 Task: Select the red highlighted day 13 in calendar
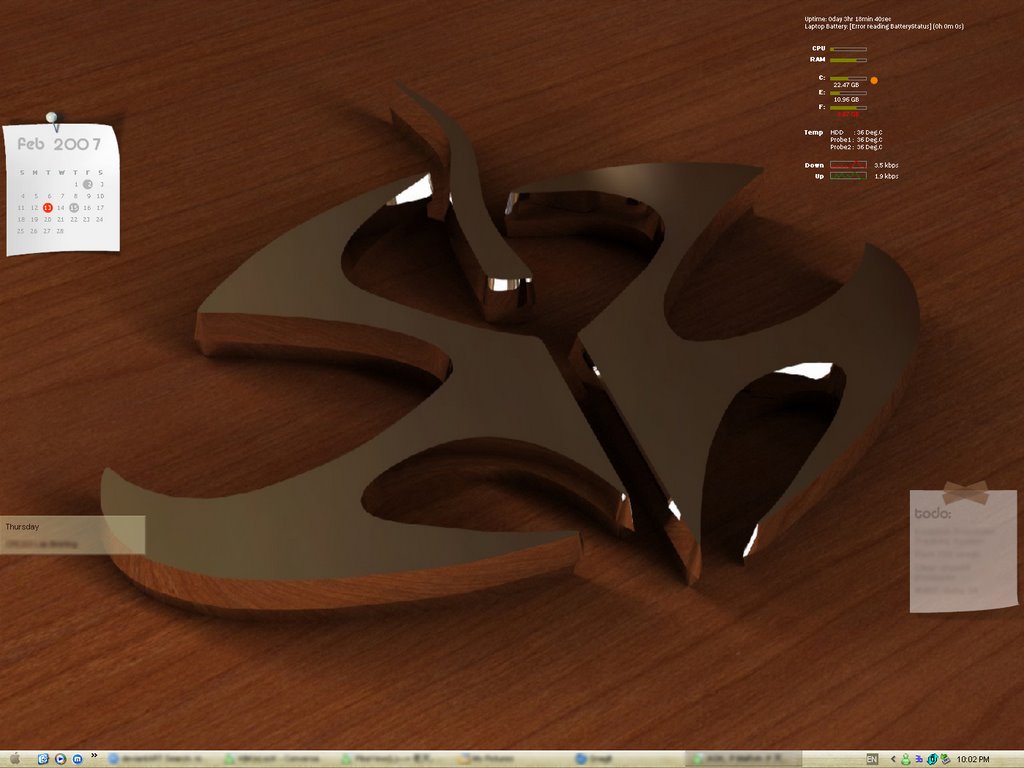48,208
